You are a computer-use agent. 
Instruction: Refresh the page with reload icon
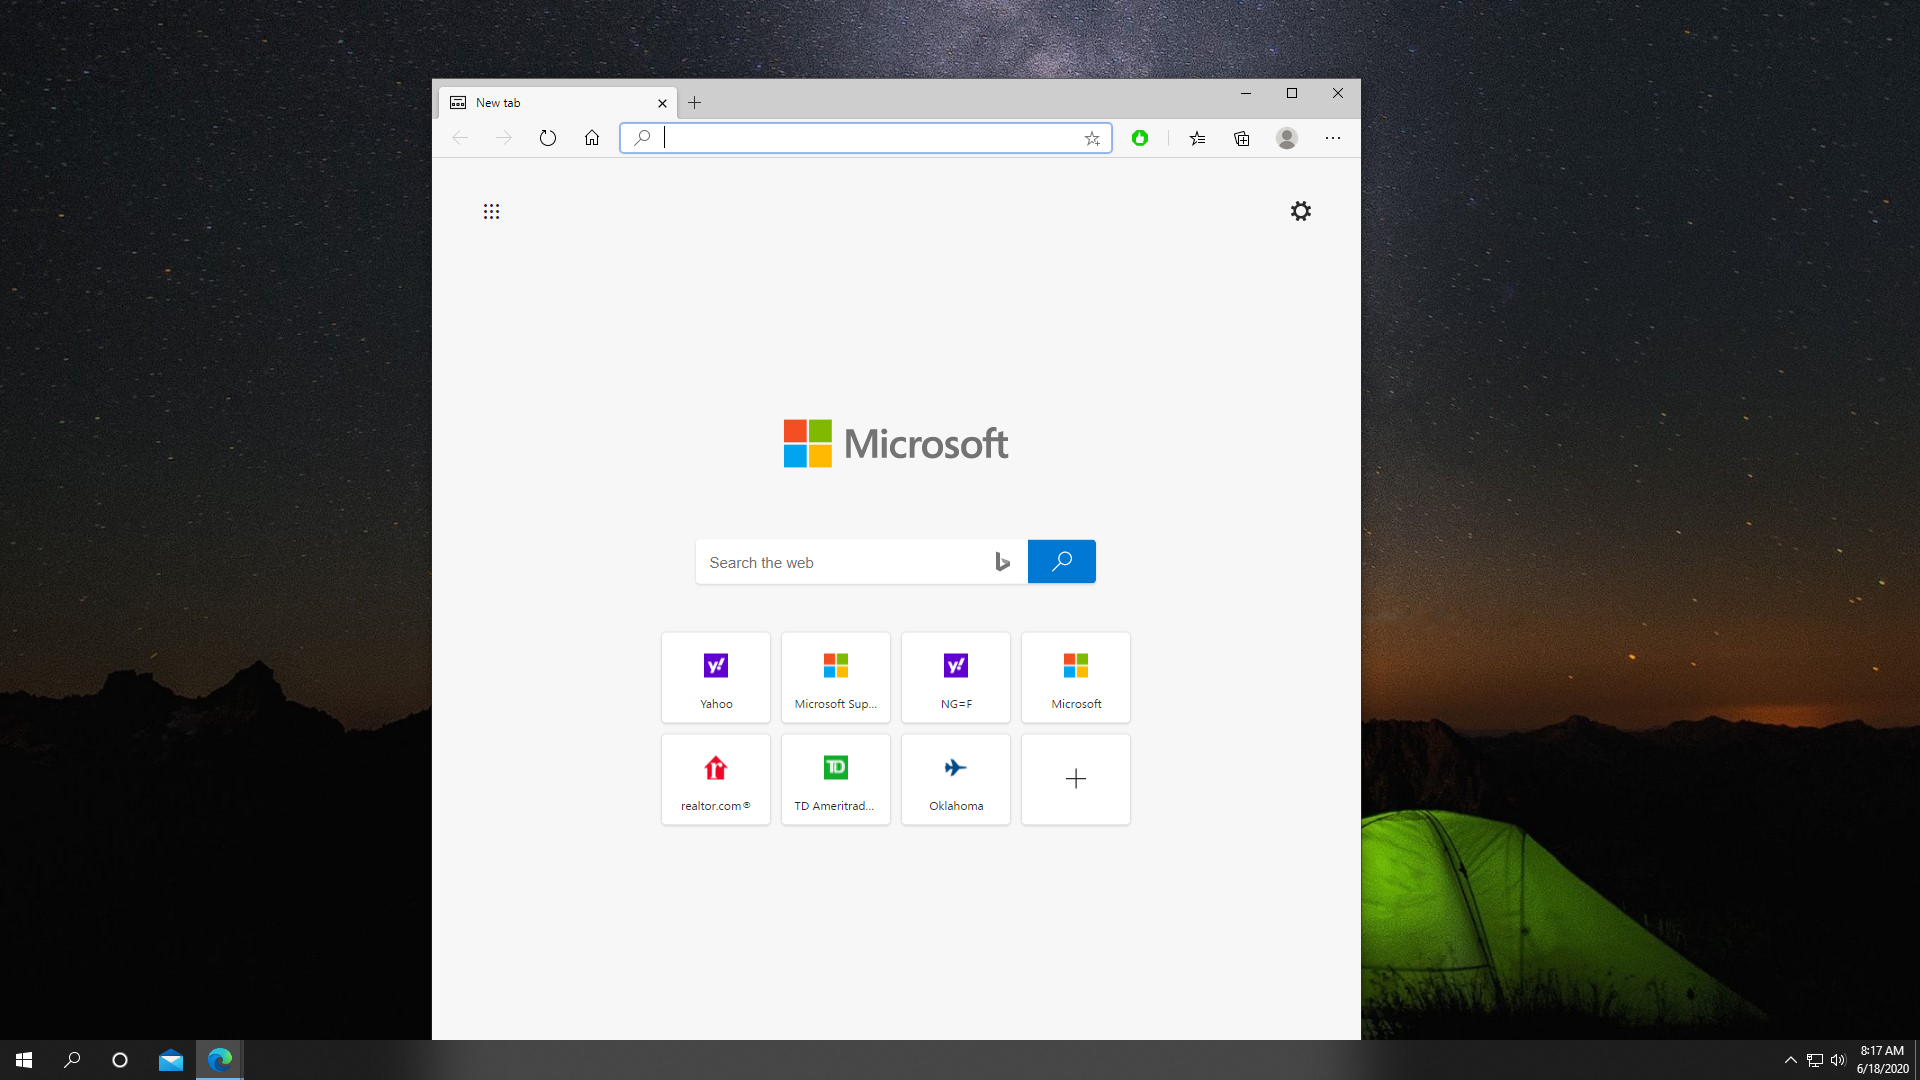point(548,138)
